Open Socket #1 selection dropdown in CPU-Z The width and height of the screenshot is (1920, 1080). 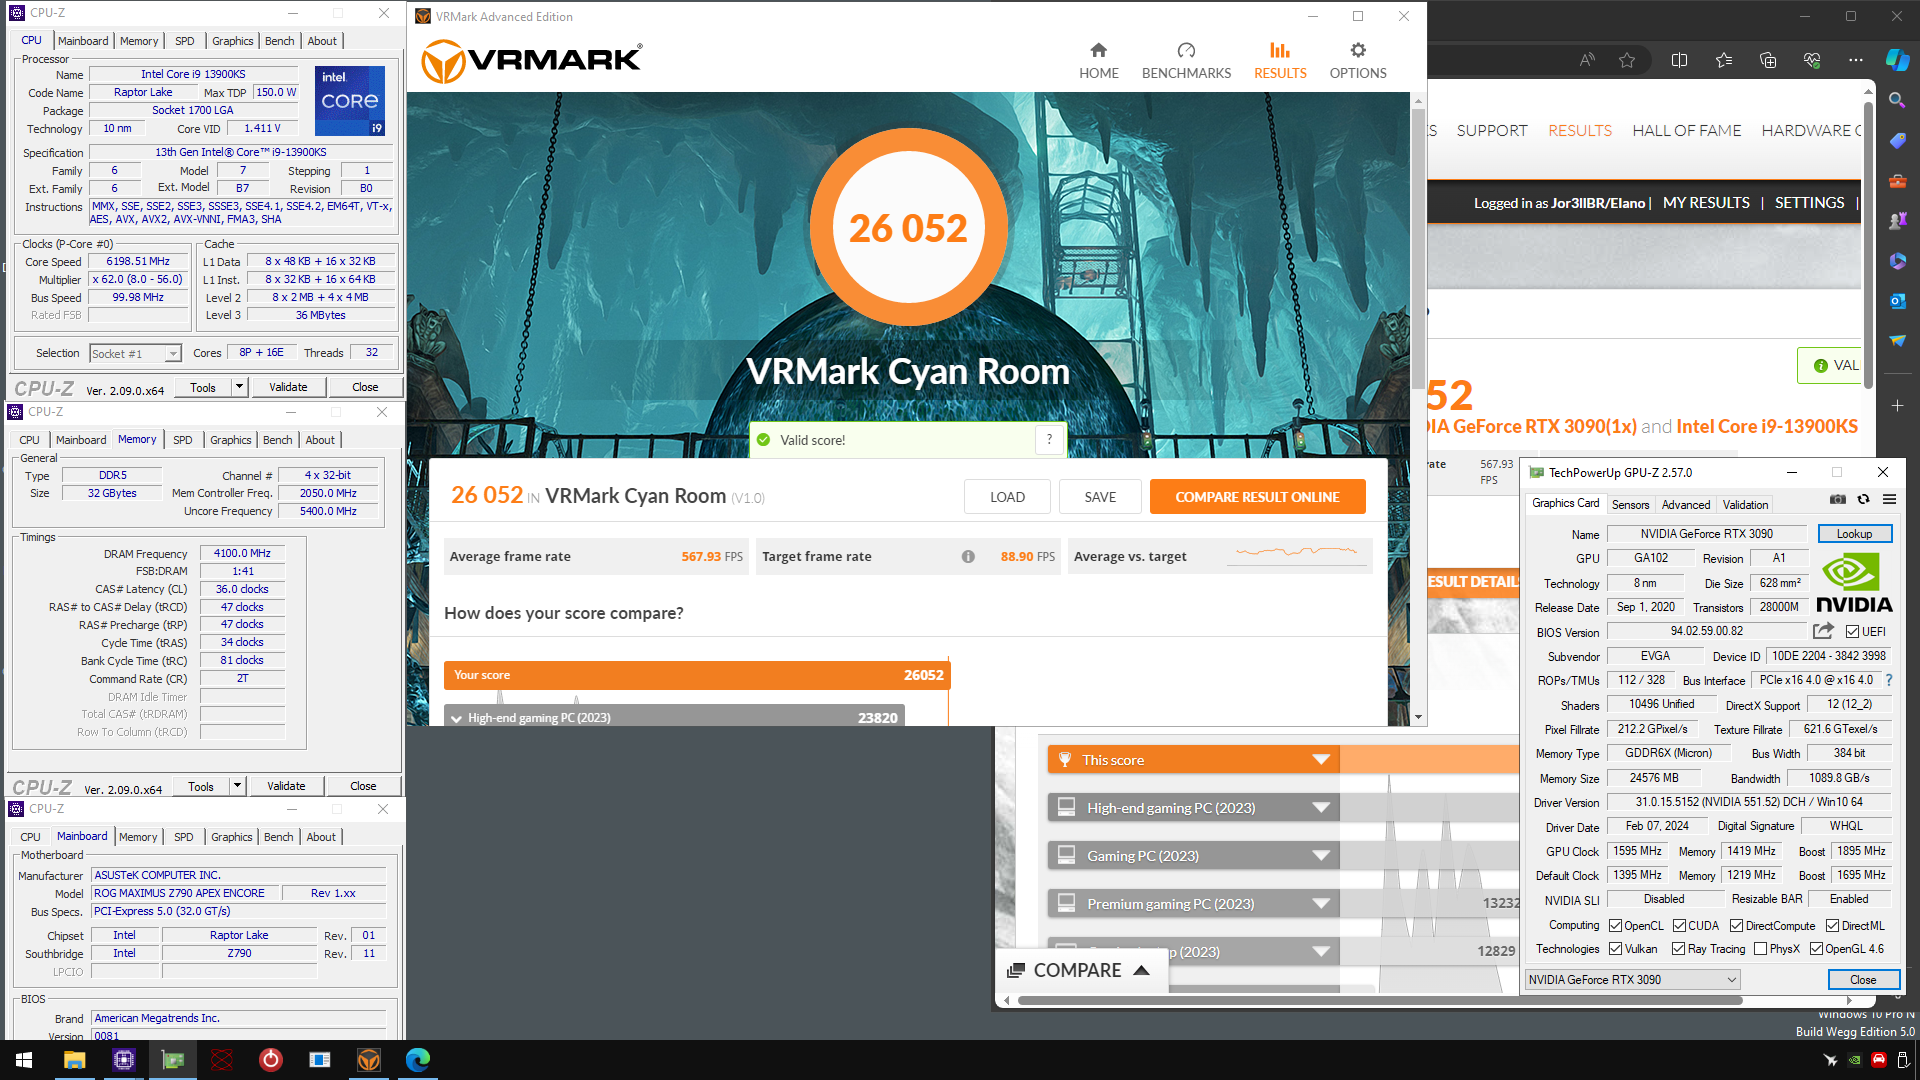[x=135, y=354]
